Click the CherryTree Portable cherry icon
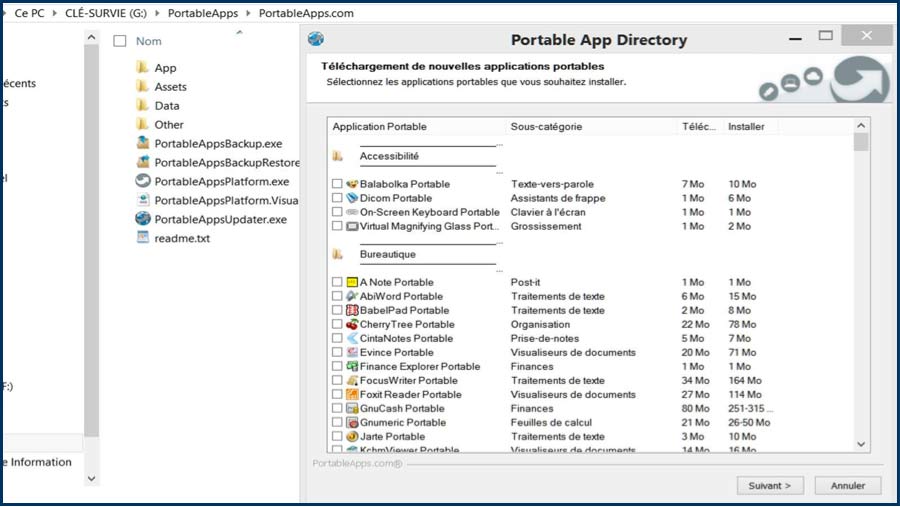This screenshot has width=900, height=507. tap(352, 324)
